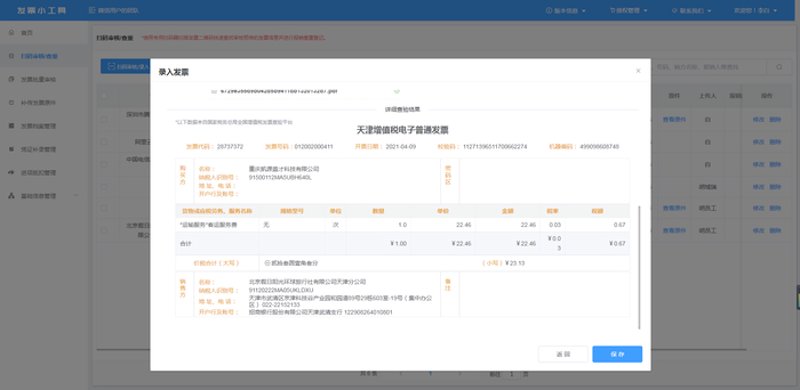Click 修改 in the 中国电信 row
Screen dimensions: 800x390
click(758, 164)
